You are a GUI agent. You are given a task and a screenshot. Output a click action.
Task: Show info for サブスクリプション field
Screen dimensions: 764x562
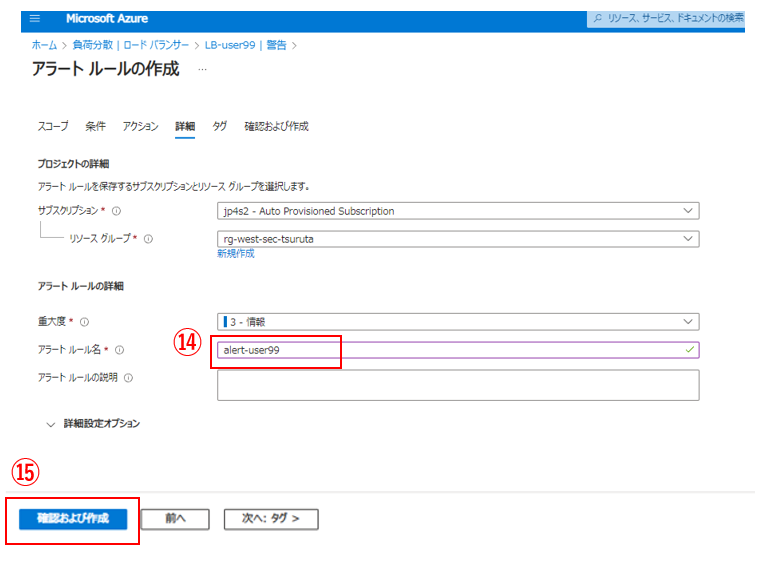coord(116,211)
